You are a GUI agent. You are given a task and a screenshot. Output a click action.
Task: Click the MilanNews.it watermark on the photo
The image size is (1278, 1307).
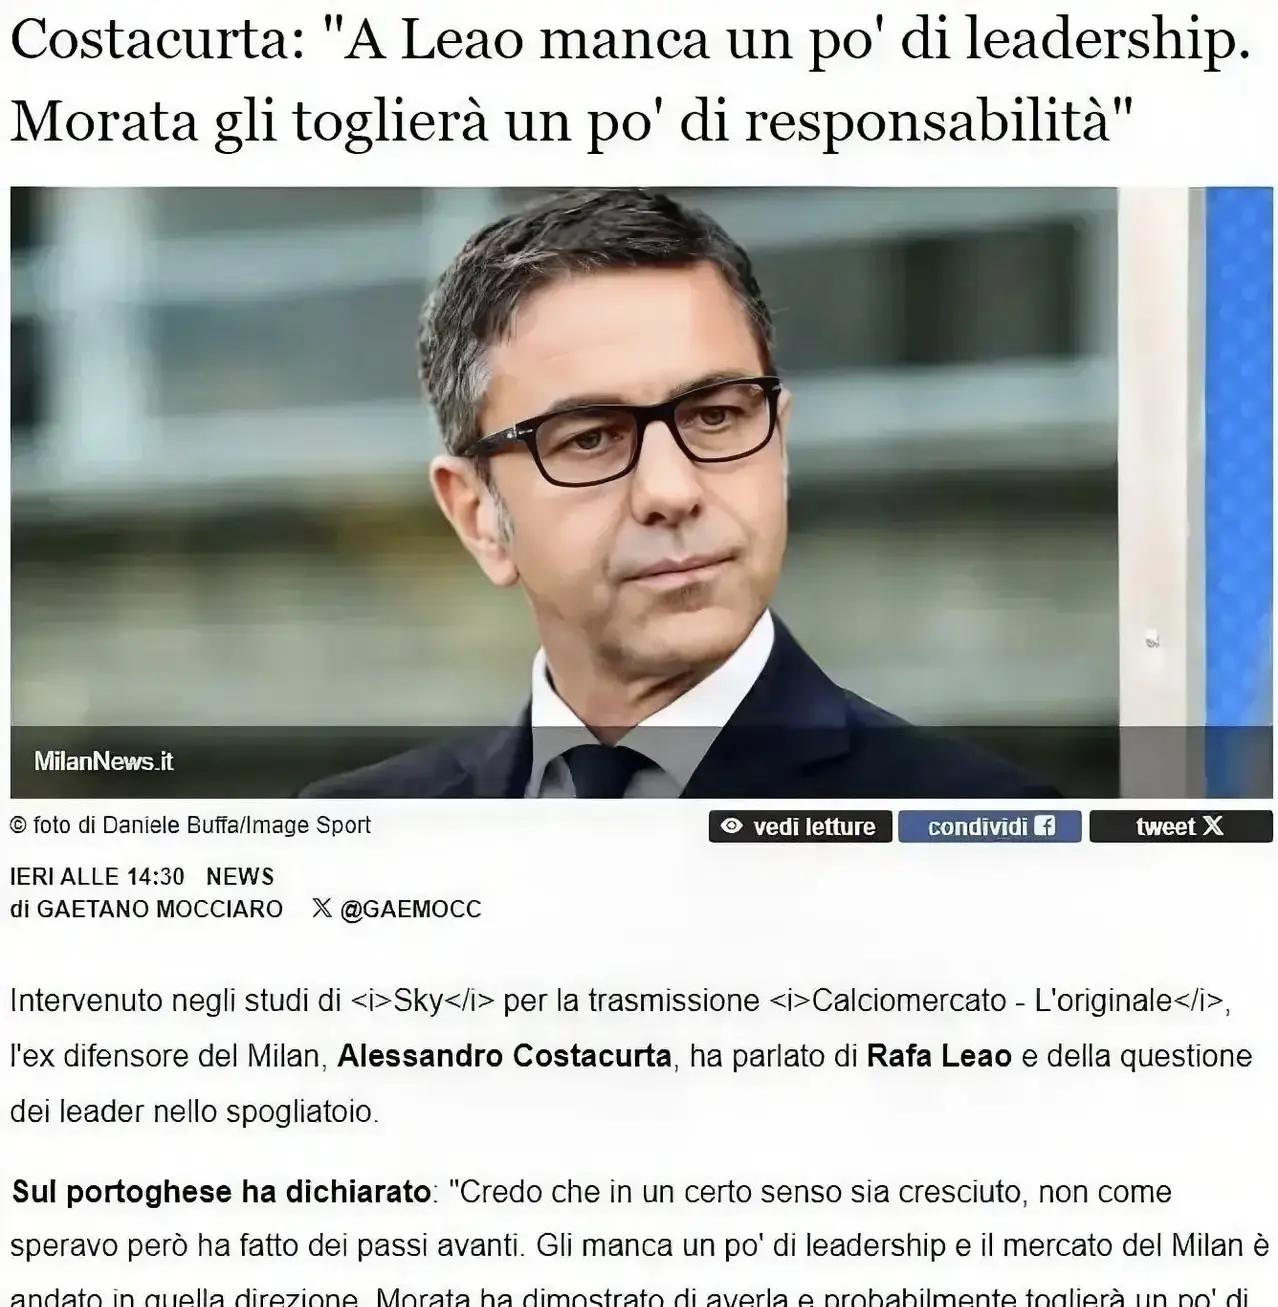pyautogui.click(x=103, y=761)
